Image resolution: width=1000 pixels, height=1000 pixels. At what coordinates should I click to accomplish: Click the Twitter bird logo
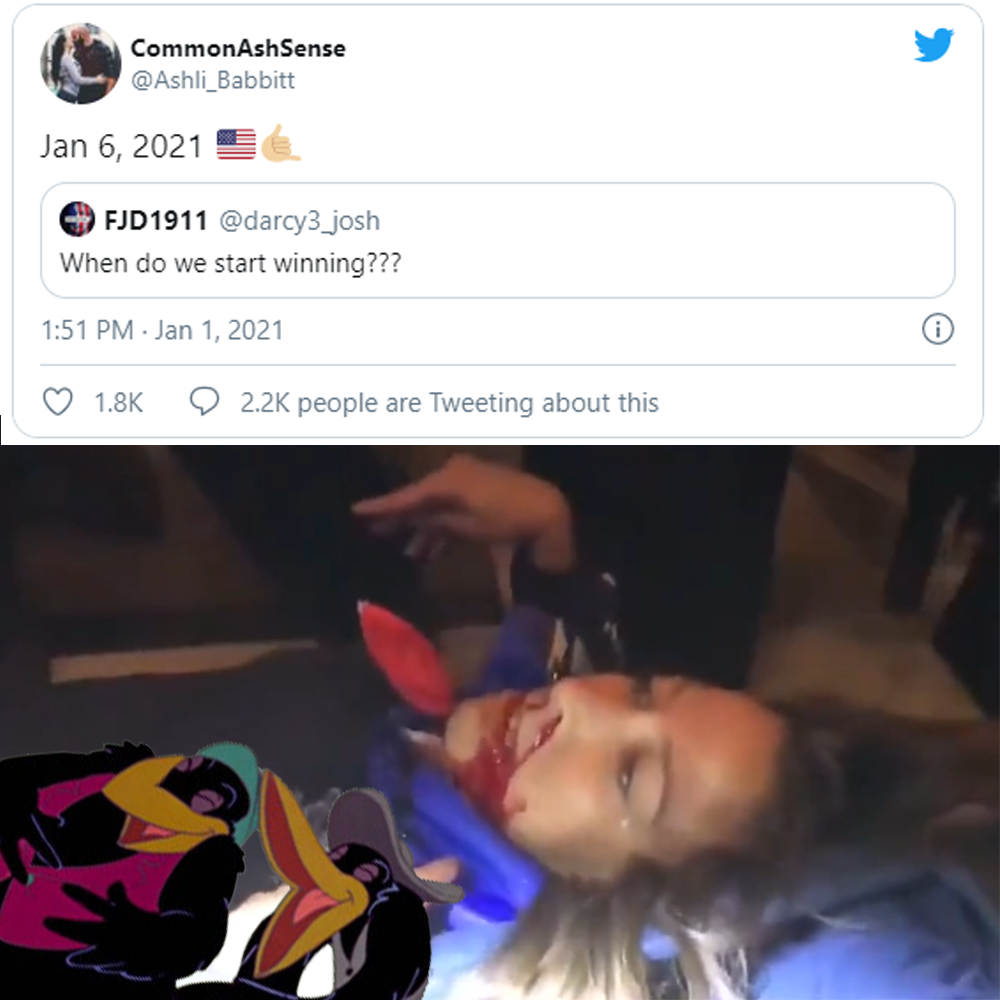(933, 45)
